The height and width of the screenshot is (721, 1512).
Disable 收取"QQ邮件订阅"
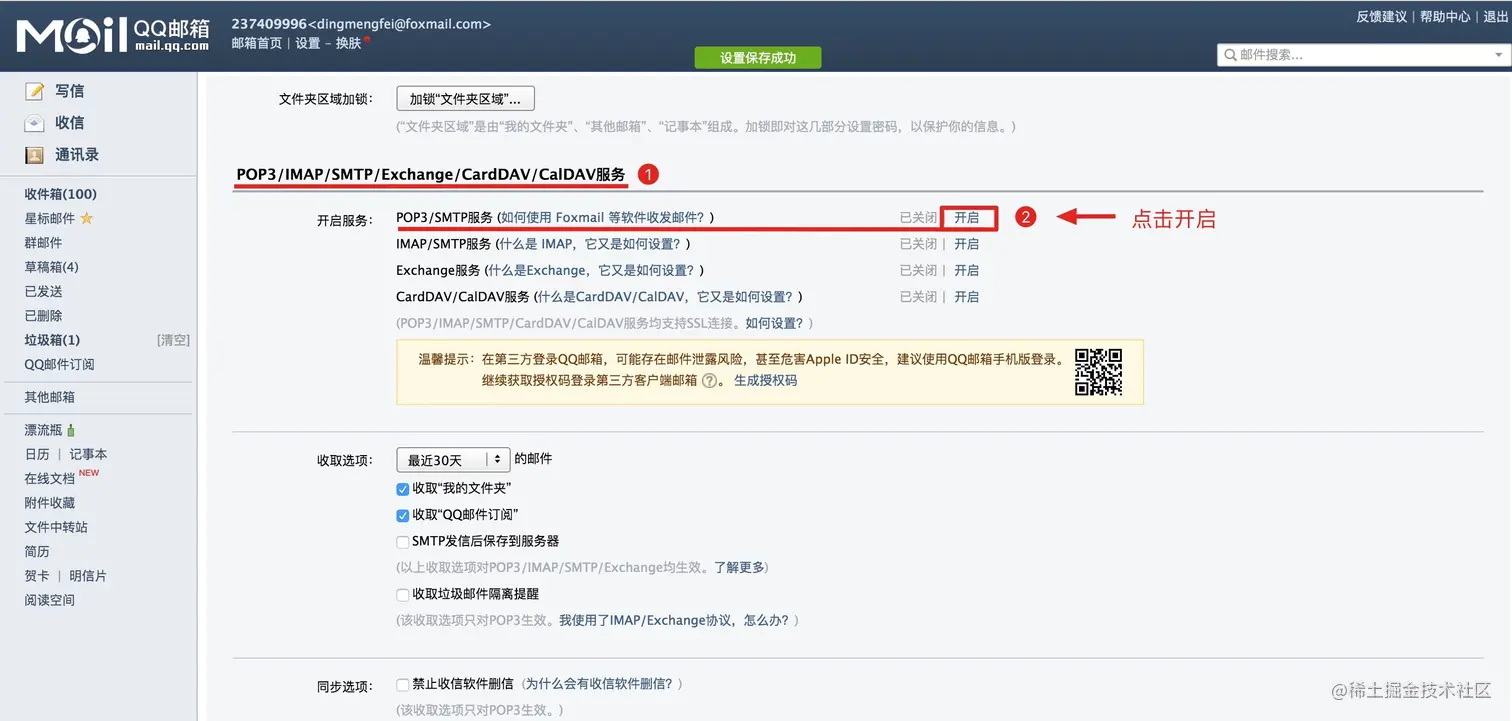point(402,515)
